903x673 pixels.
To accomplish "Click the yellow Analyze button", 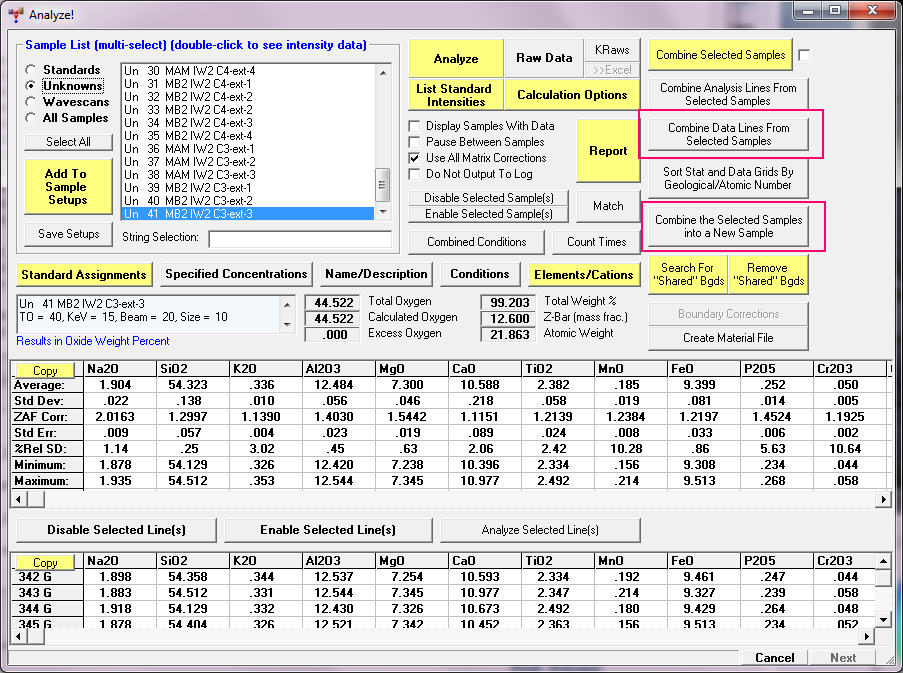I will tap(455, 58).
